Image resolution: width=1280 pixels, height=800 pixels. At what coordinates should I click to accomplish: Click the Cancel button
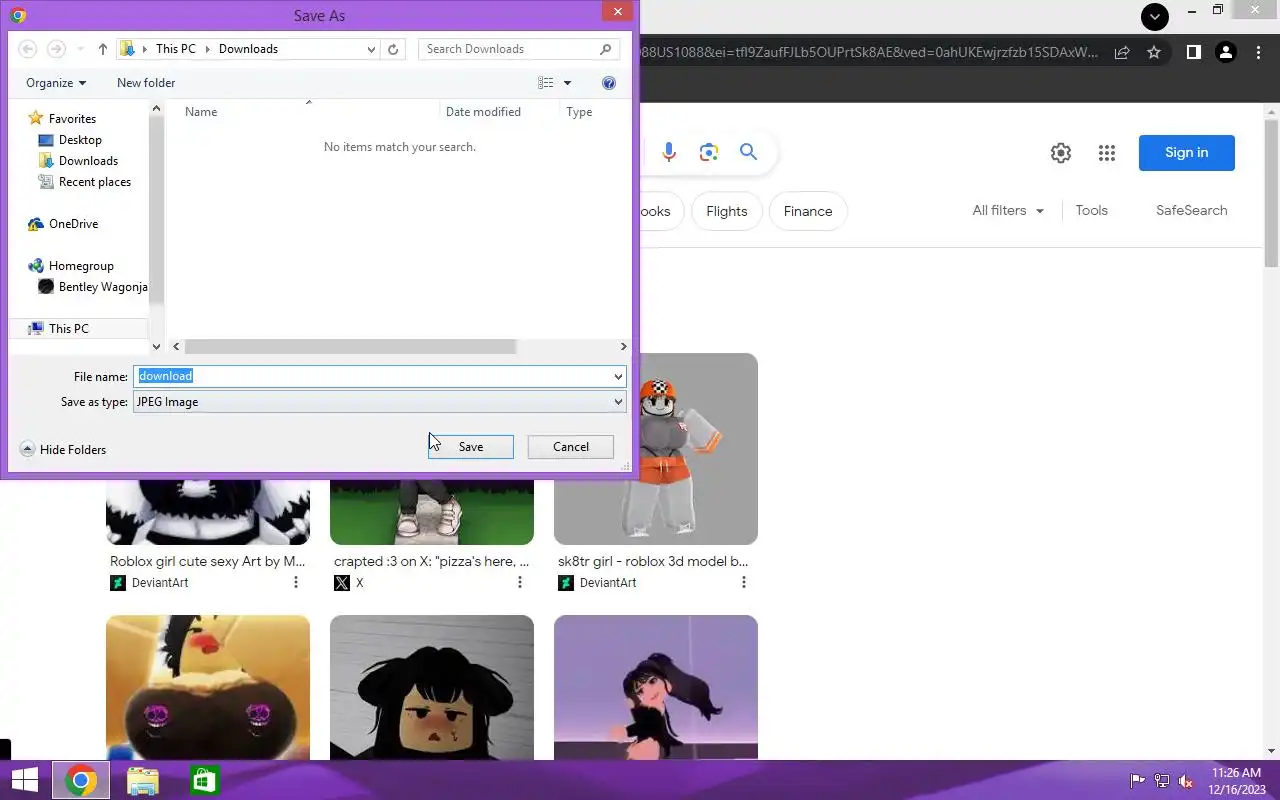point(571,447)
